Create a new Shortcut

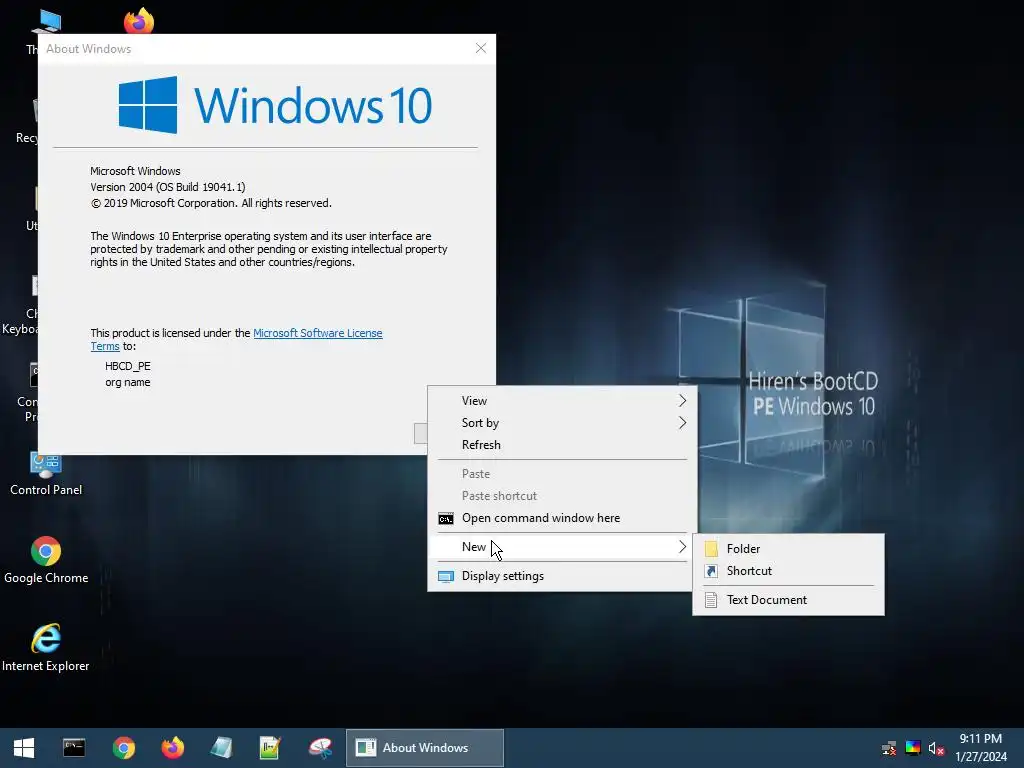[788, 571]
